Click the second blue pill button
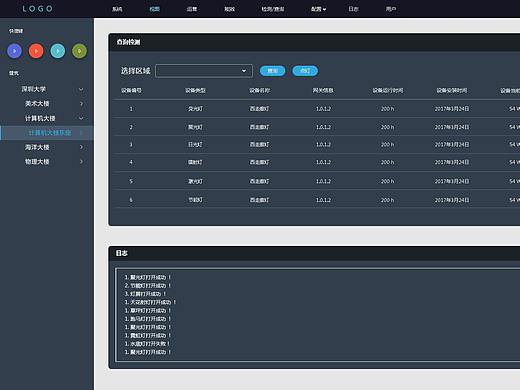The height and width of the screenshot is (390, 520). (x=305, y=71)
